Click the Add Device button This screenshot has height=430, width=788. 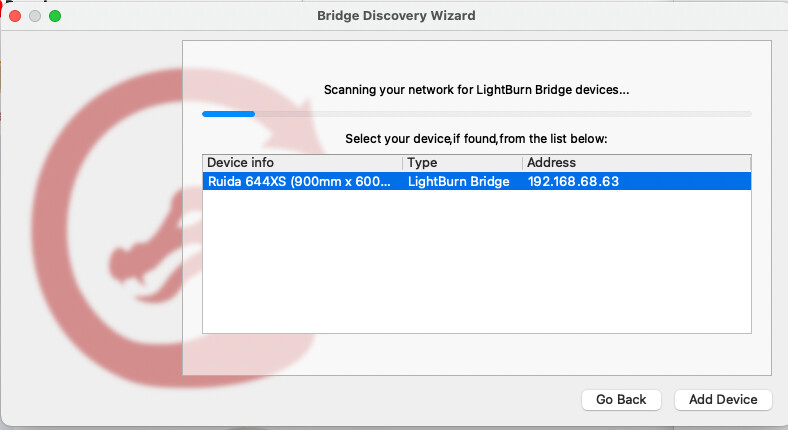click(723, 400)
